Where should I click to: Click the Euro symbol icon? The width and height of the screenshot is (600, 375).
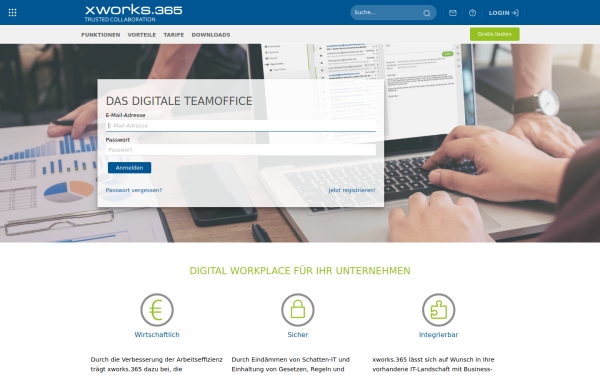pos(157,310)
